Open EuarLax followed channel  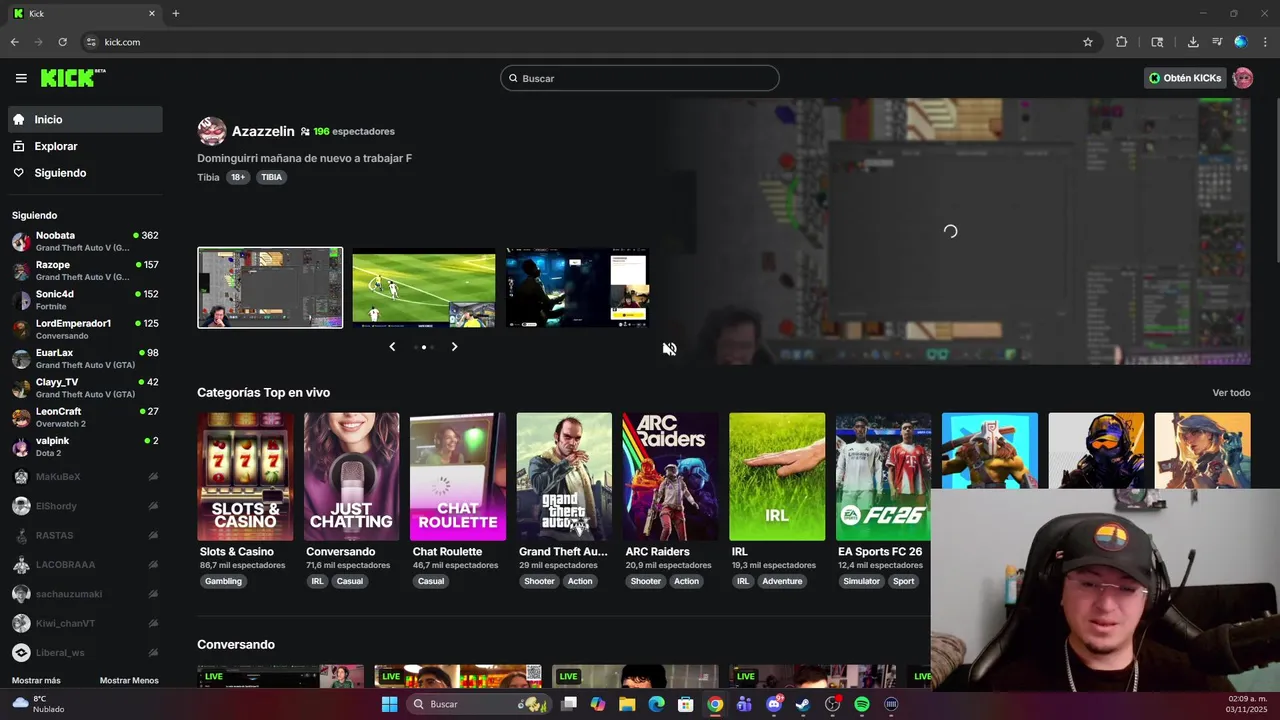pos(85,359)
